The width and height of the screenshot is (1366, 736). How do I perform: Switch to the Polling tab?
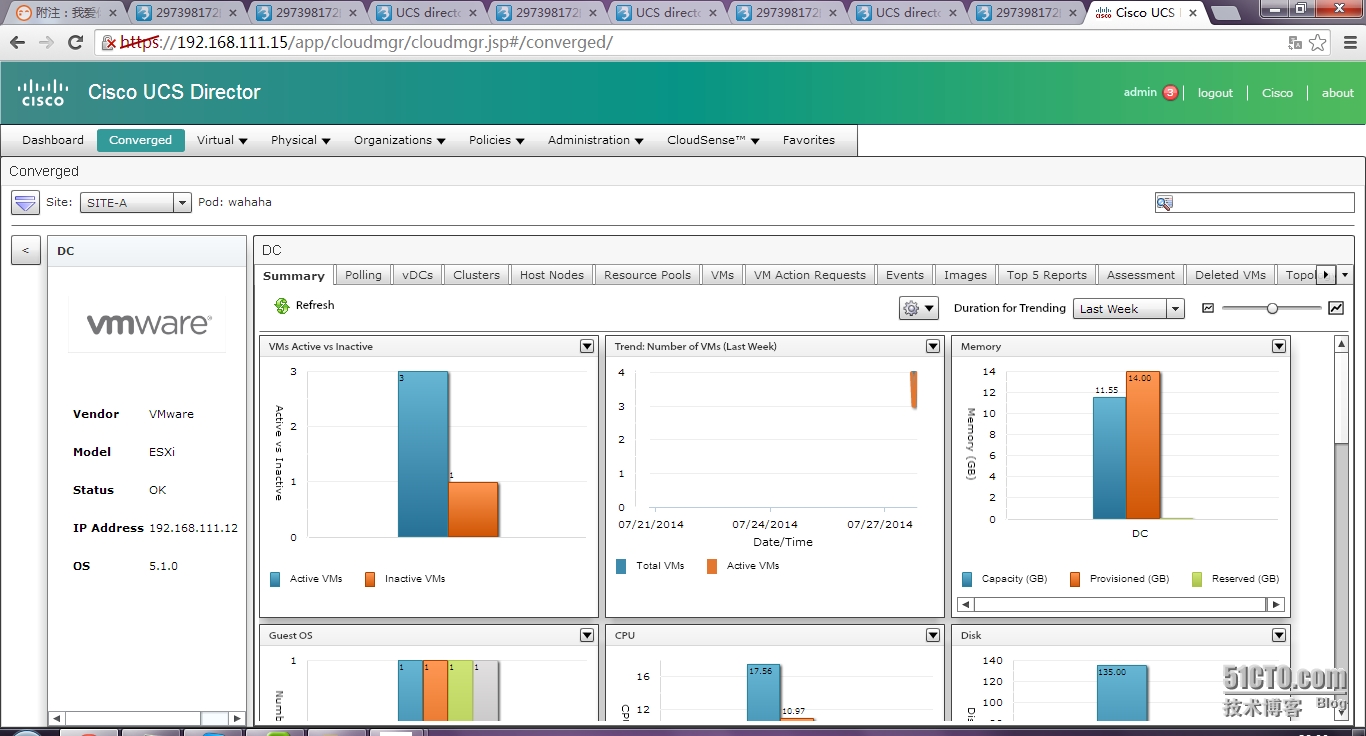tap(363, 275)
